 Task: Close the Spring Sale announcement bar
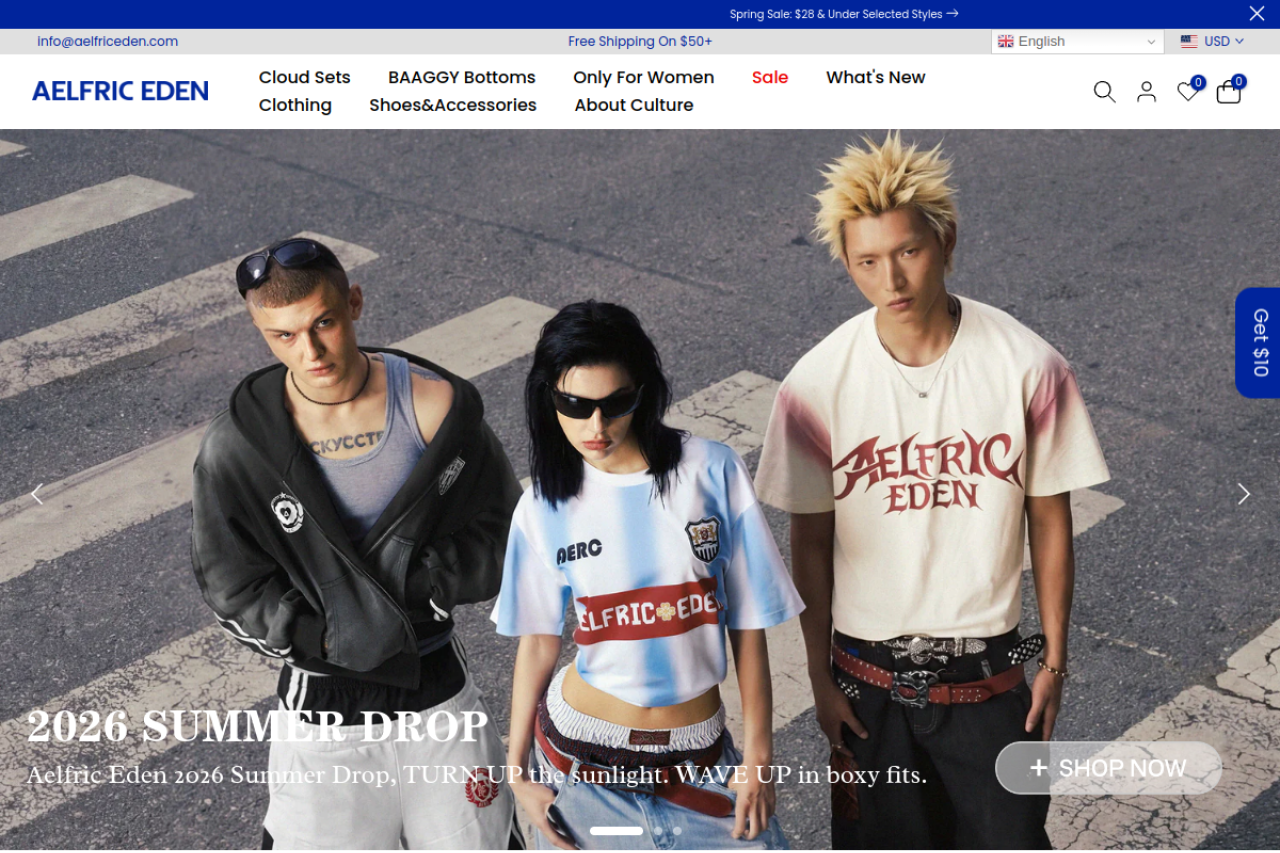pyautogui.click(x=1256, y=13)
